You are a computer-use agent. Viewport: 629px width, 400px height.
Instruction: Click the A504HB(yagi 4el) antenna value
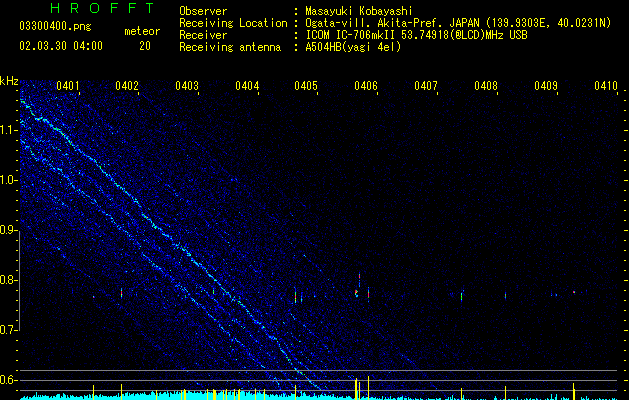pos(353,47)
